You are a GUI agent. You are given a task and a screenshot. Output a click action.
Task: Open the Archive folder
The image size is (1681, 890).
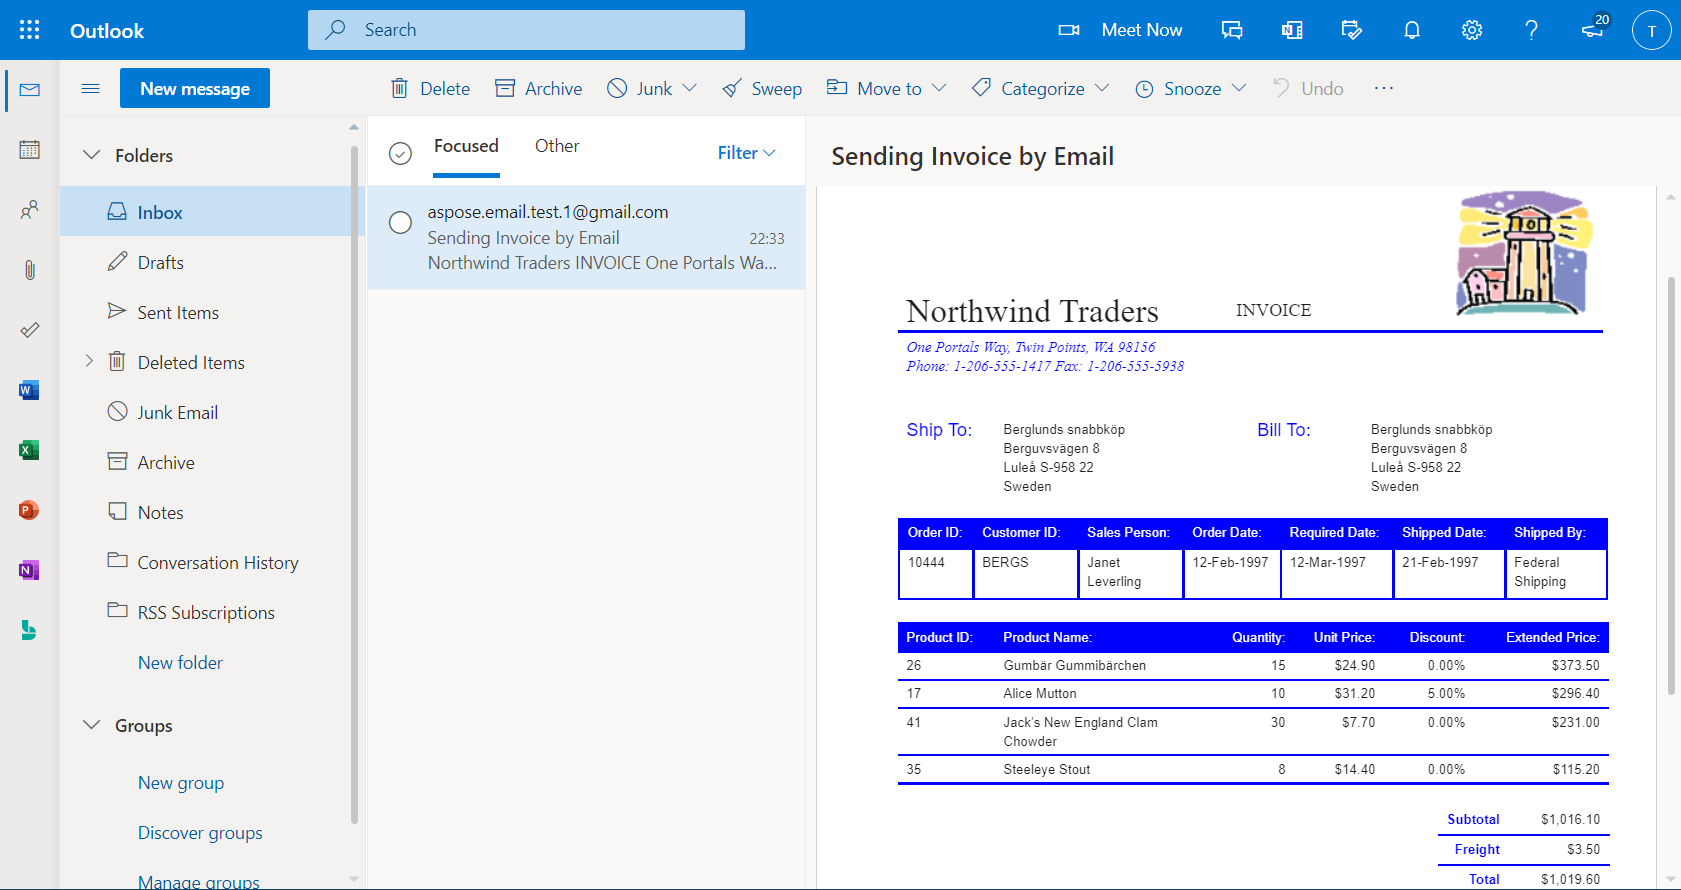[x=206, y=461]
